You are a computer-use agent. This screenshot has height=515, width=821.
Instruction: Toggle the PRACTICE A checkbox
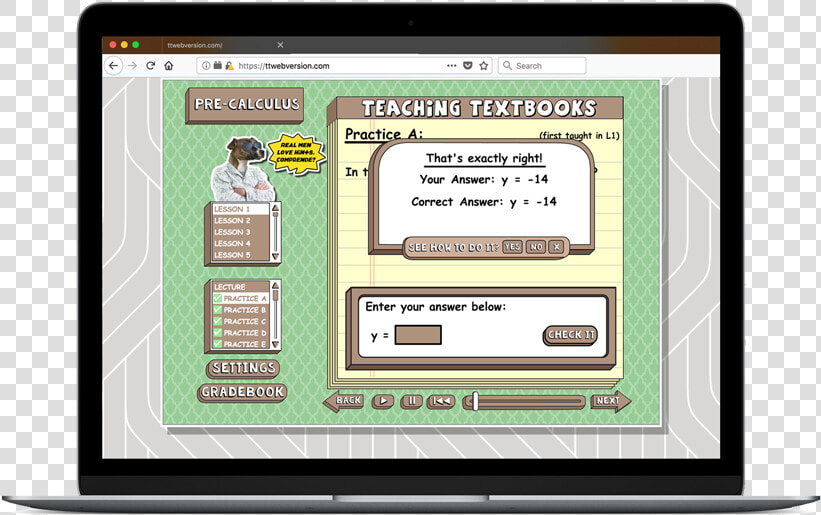coord(218,298)
